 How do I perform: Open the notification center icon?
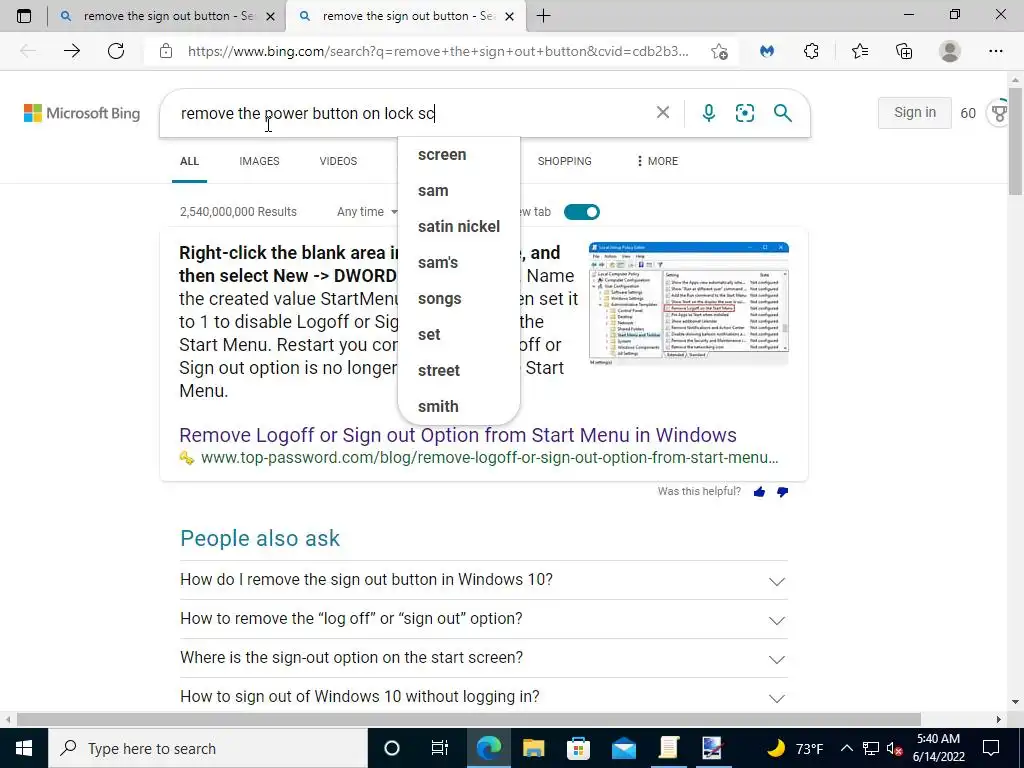[x=991, y=748]
